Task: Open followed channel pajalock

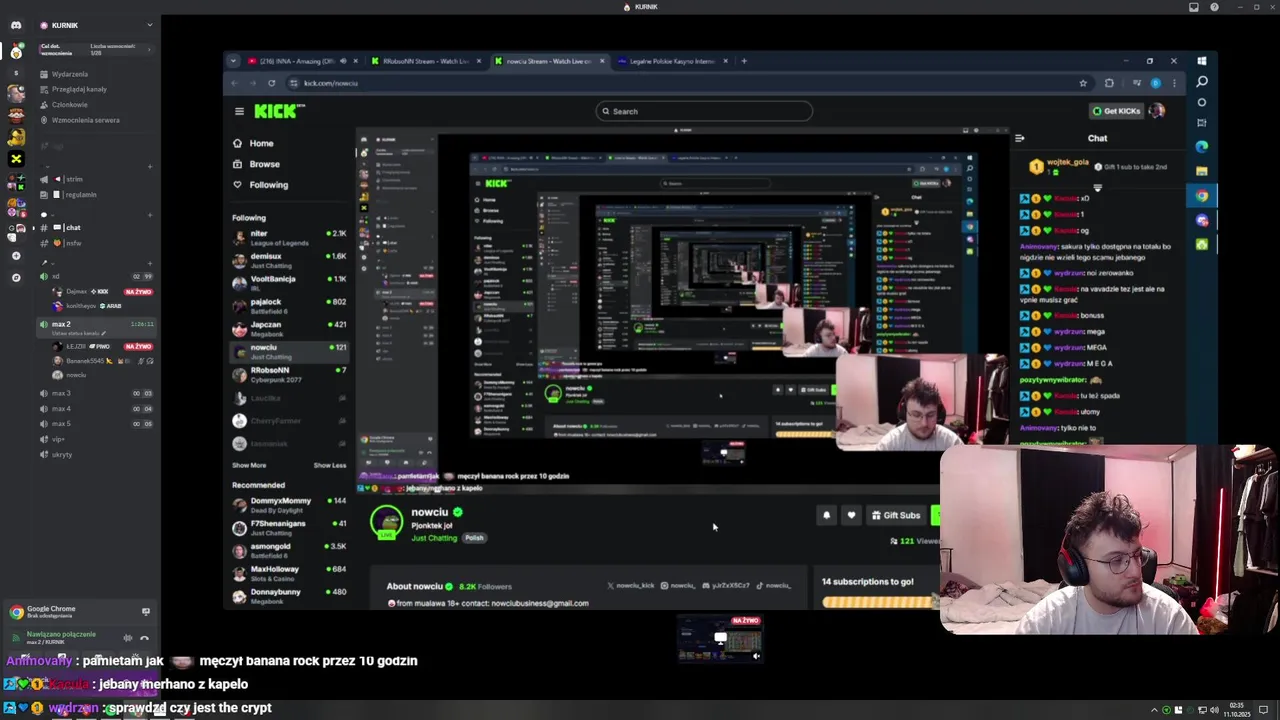Action: point(288,306)
